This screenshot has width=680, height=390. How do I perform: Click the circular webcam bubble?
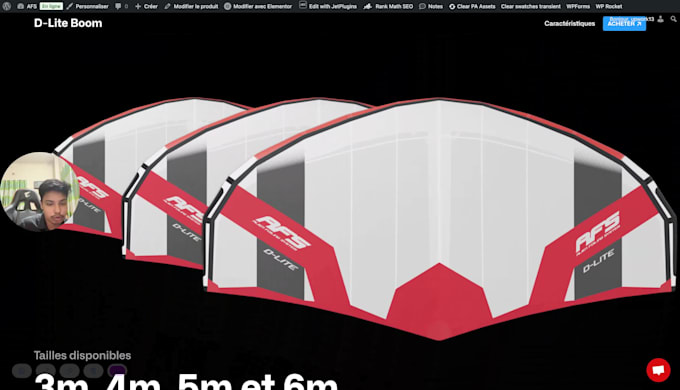coord(40,191)
